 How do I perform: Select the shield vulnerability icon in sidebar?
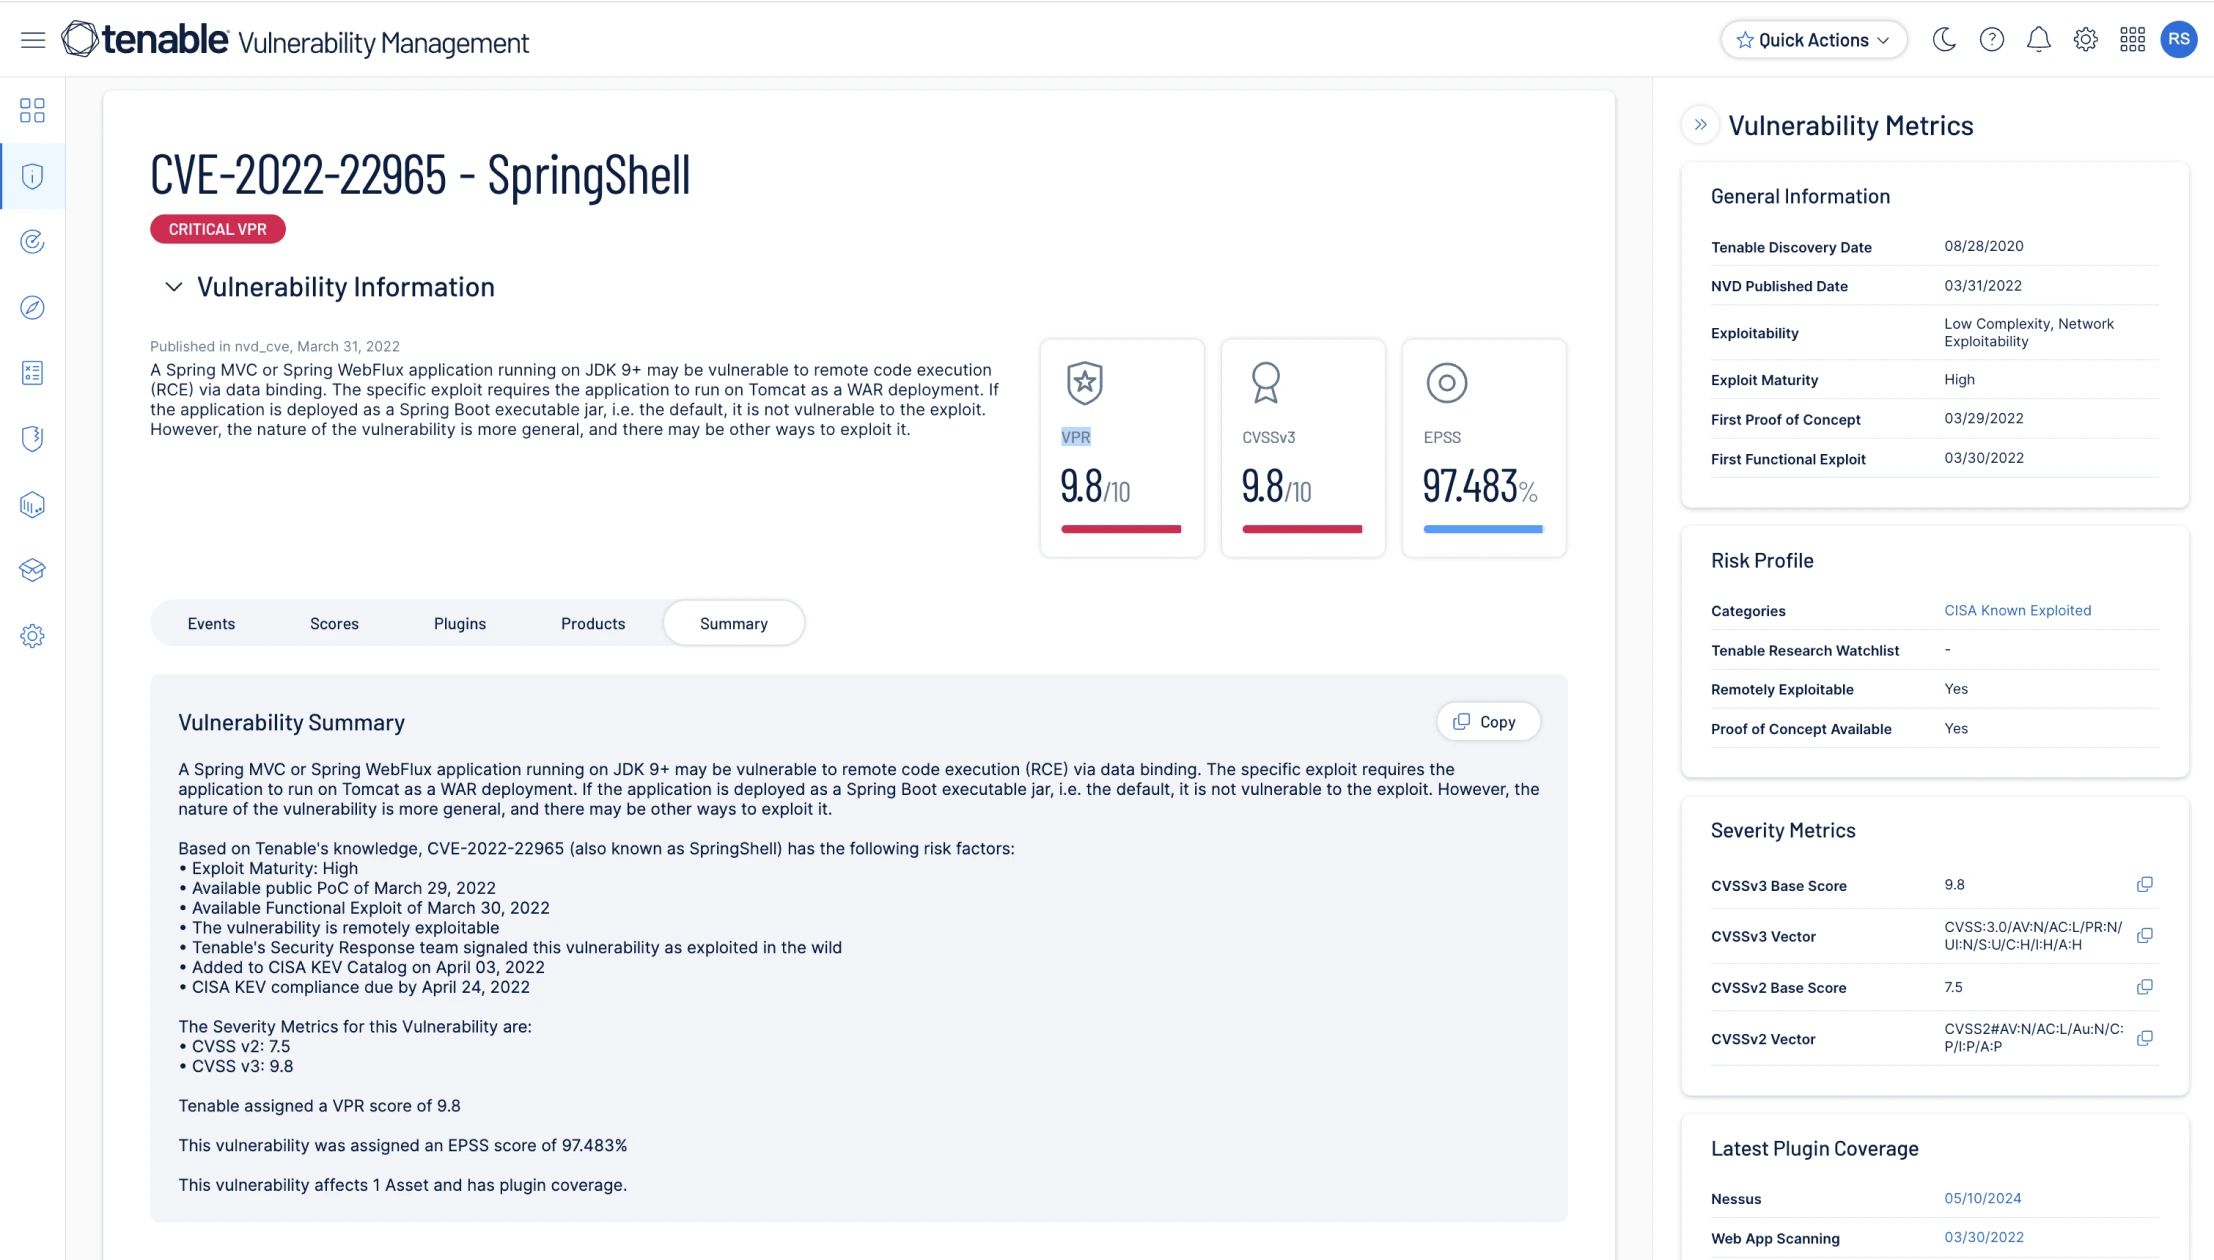click(32, 176)
